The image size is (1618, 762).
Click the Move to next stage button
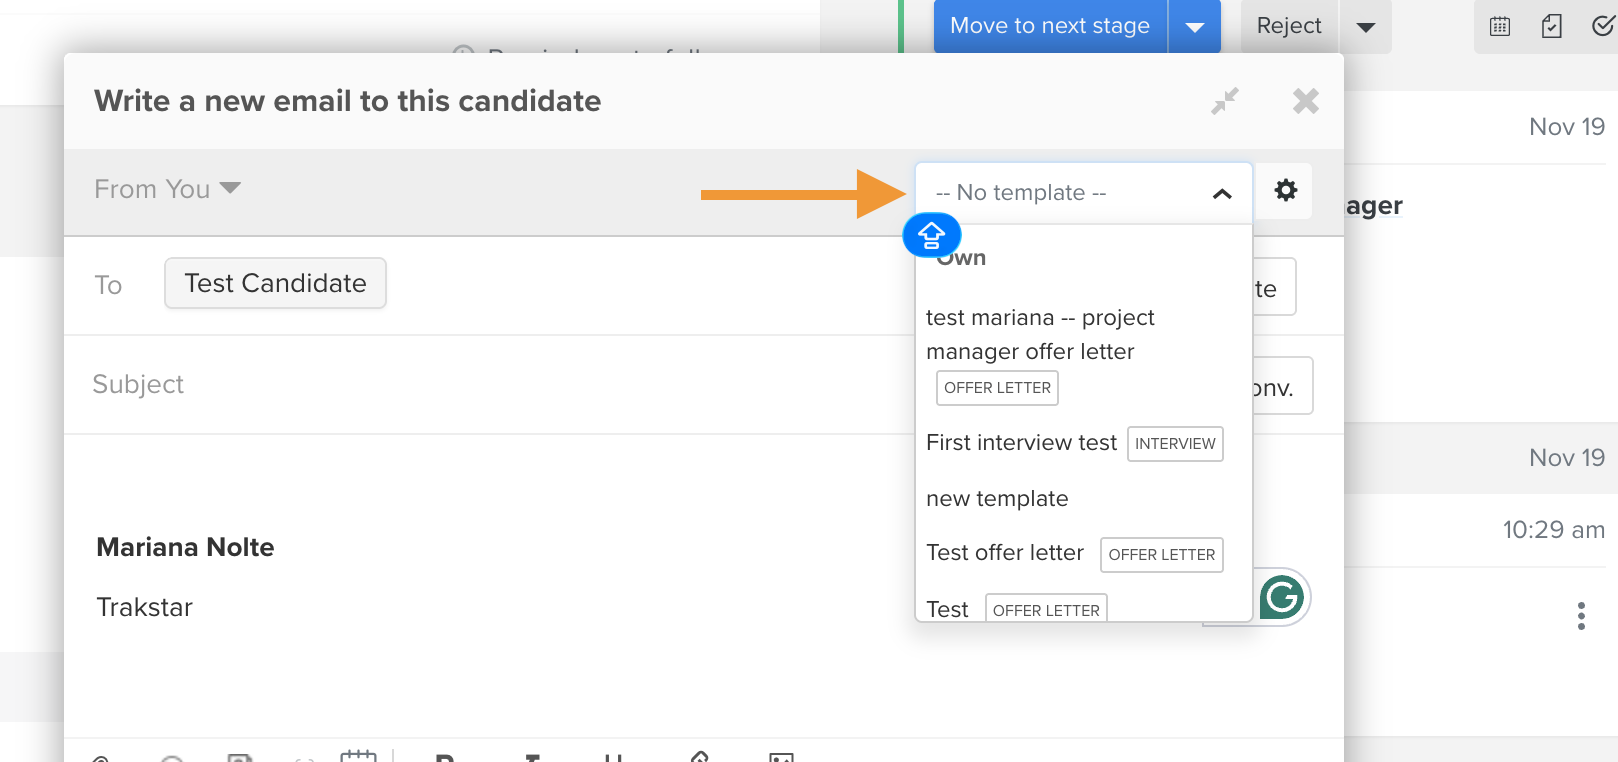pyautogui.click(x=1050, y=26)
